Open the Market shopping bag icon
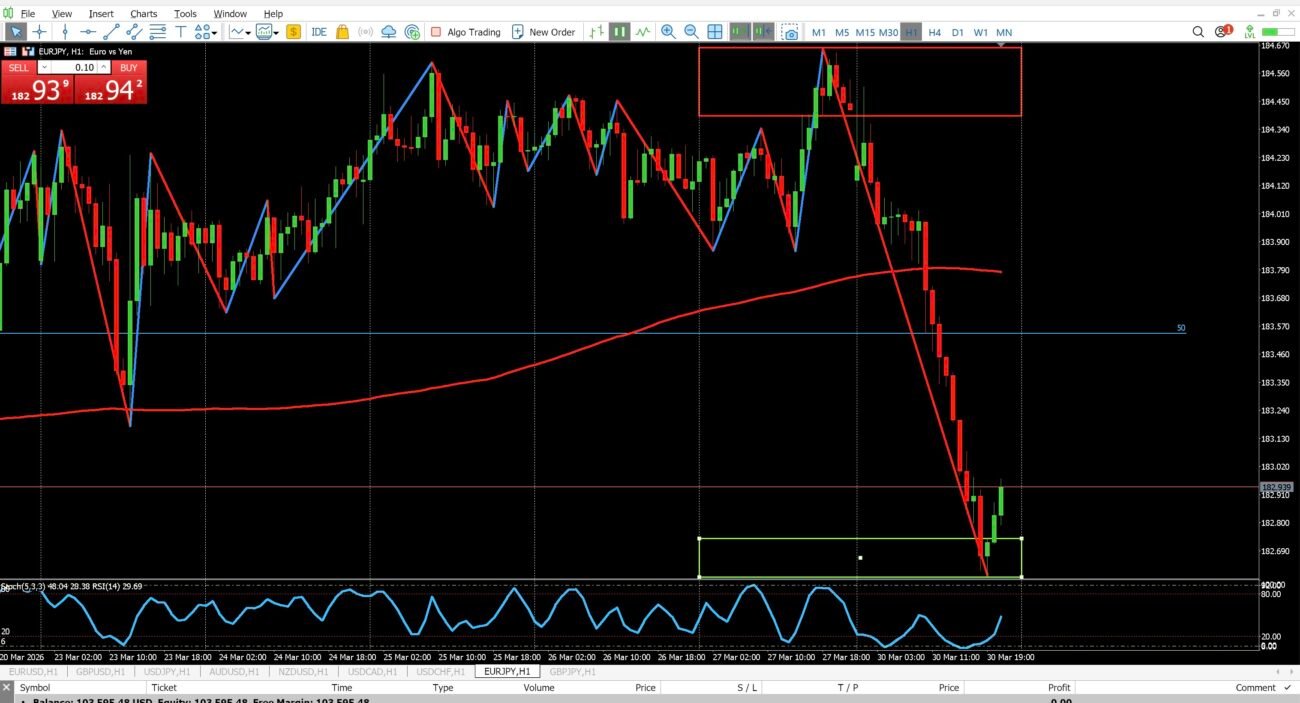Screen dimensions: 1300x703 [343, 32]
